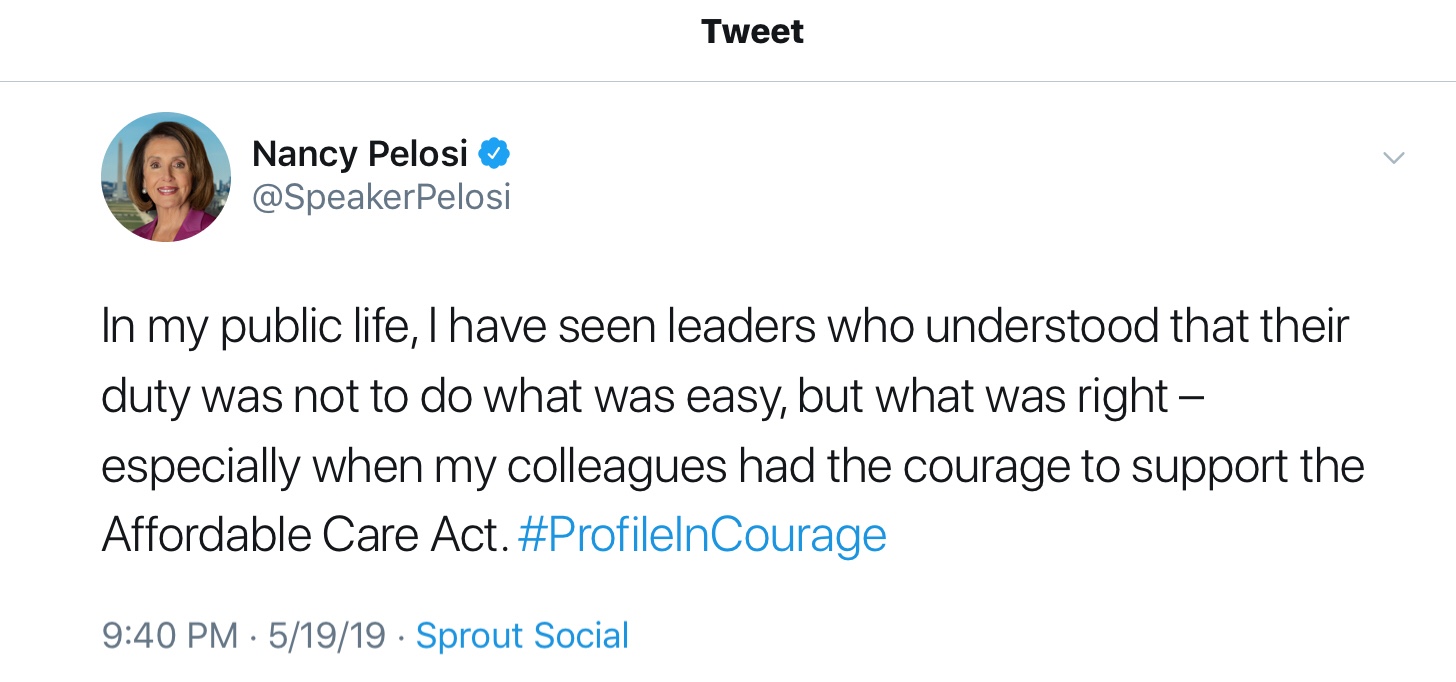Open the tweet options chevron menu
The width and height of the screenshot is (1456, 682).
coord(1392,158)
